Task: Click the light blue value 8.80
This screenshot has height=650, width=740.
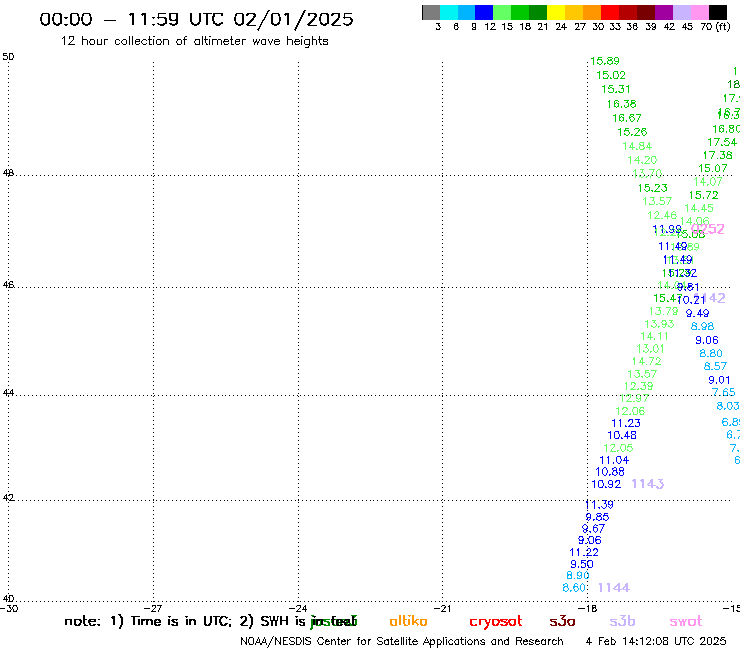Action: point(711,354)
